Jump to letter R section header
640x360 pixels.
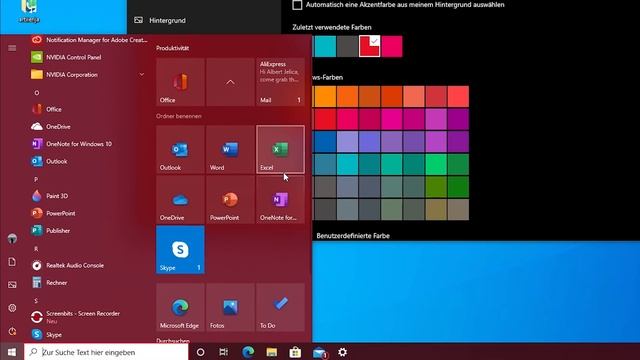[36, 249]
